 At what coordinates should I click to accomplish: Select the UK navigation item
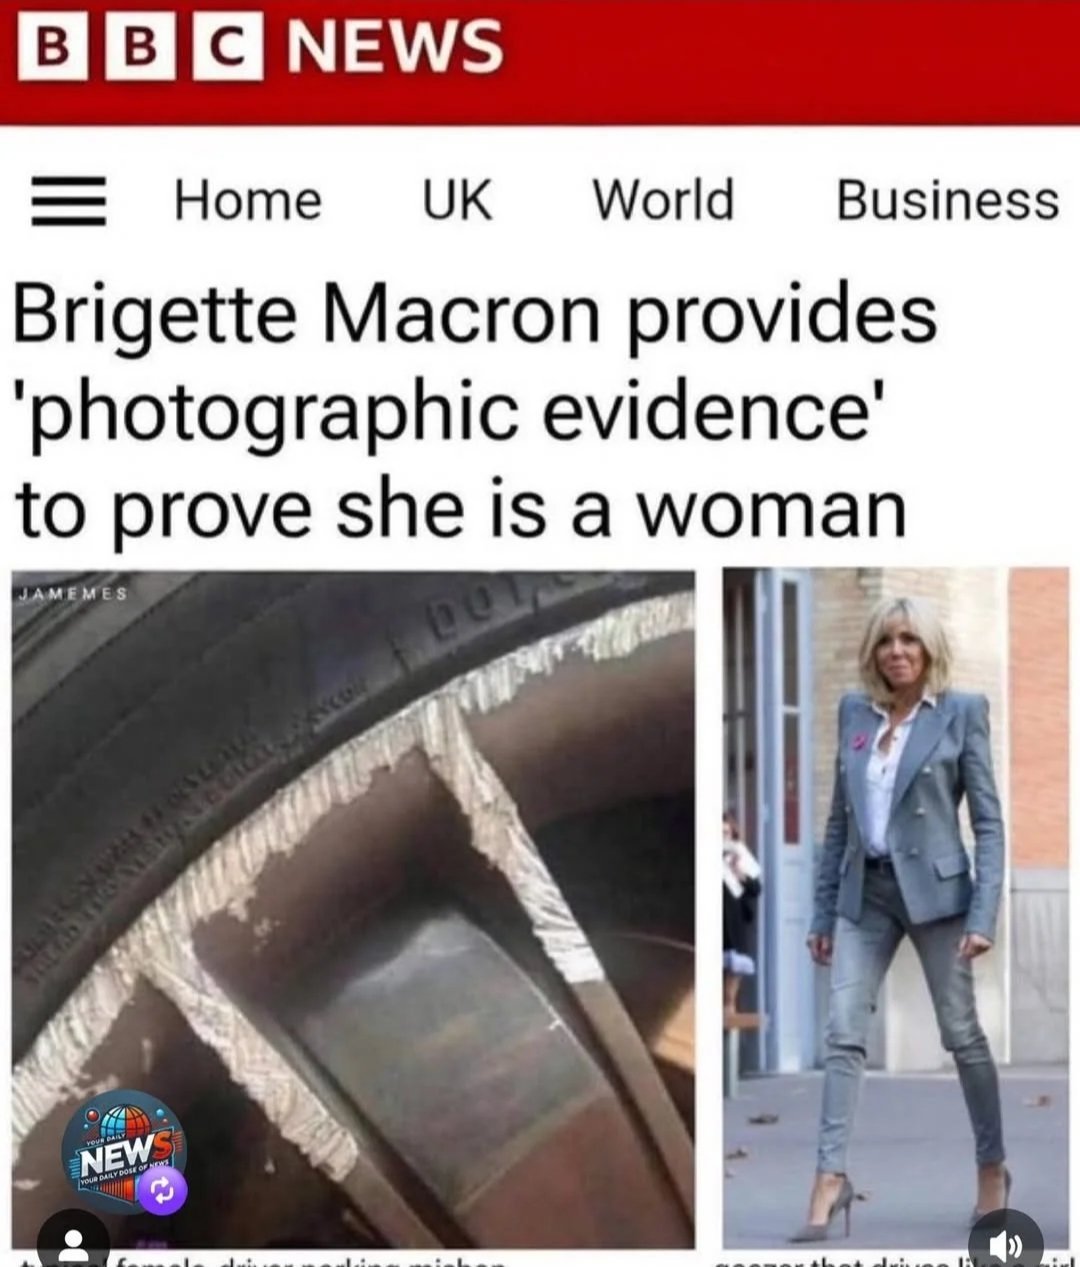point(456,199)
